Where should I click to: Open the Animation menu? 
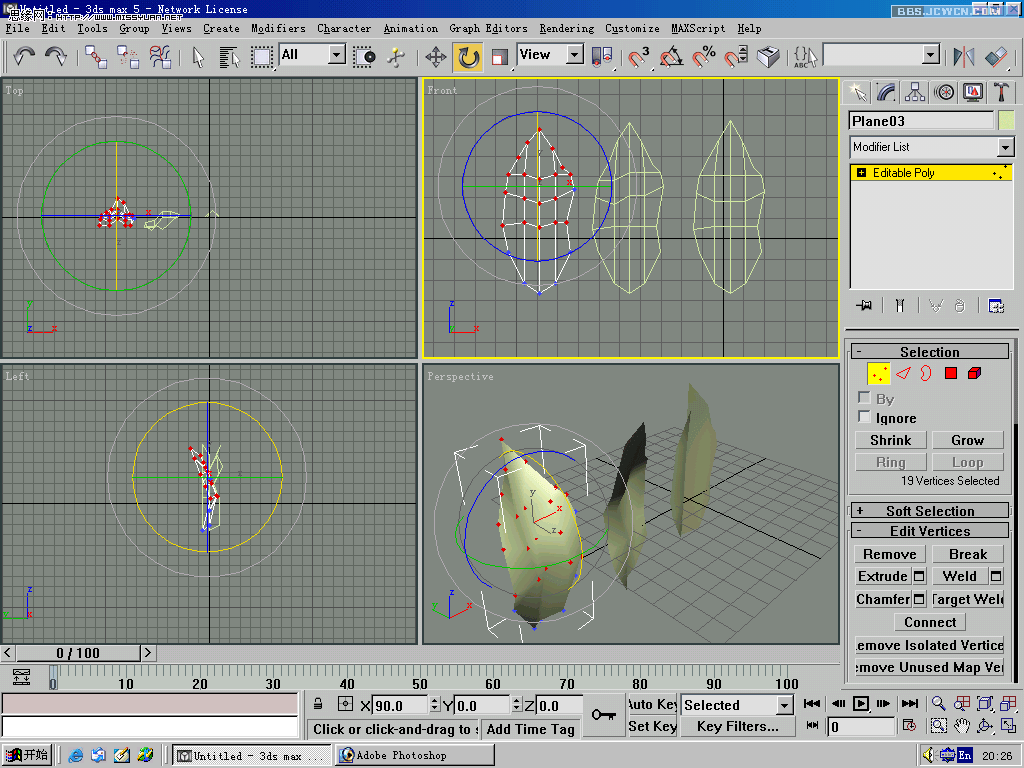pos(411,28)
